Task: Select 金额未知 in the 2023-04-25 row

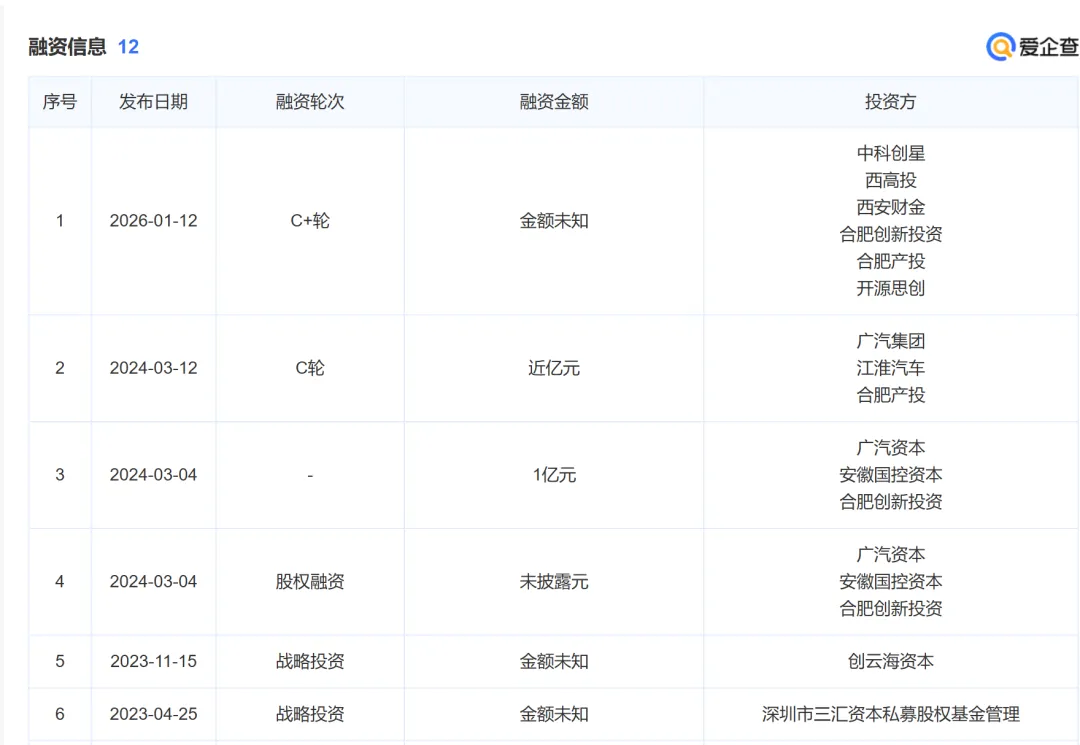Action: click(554, 715)
